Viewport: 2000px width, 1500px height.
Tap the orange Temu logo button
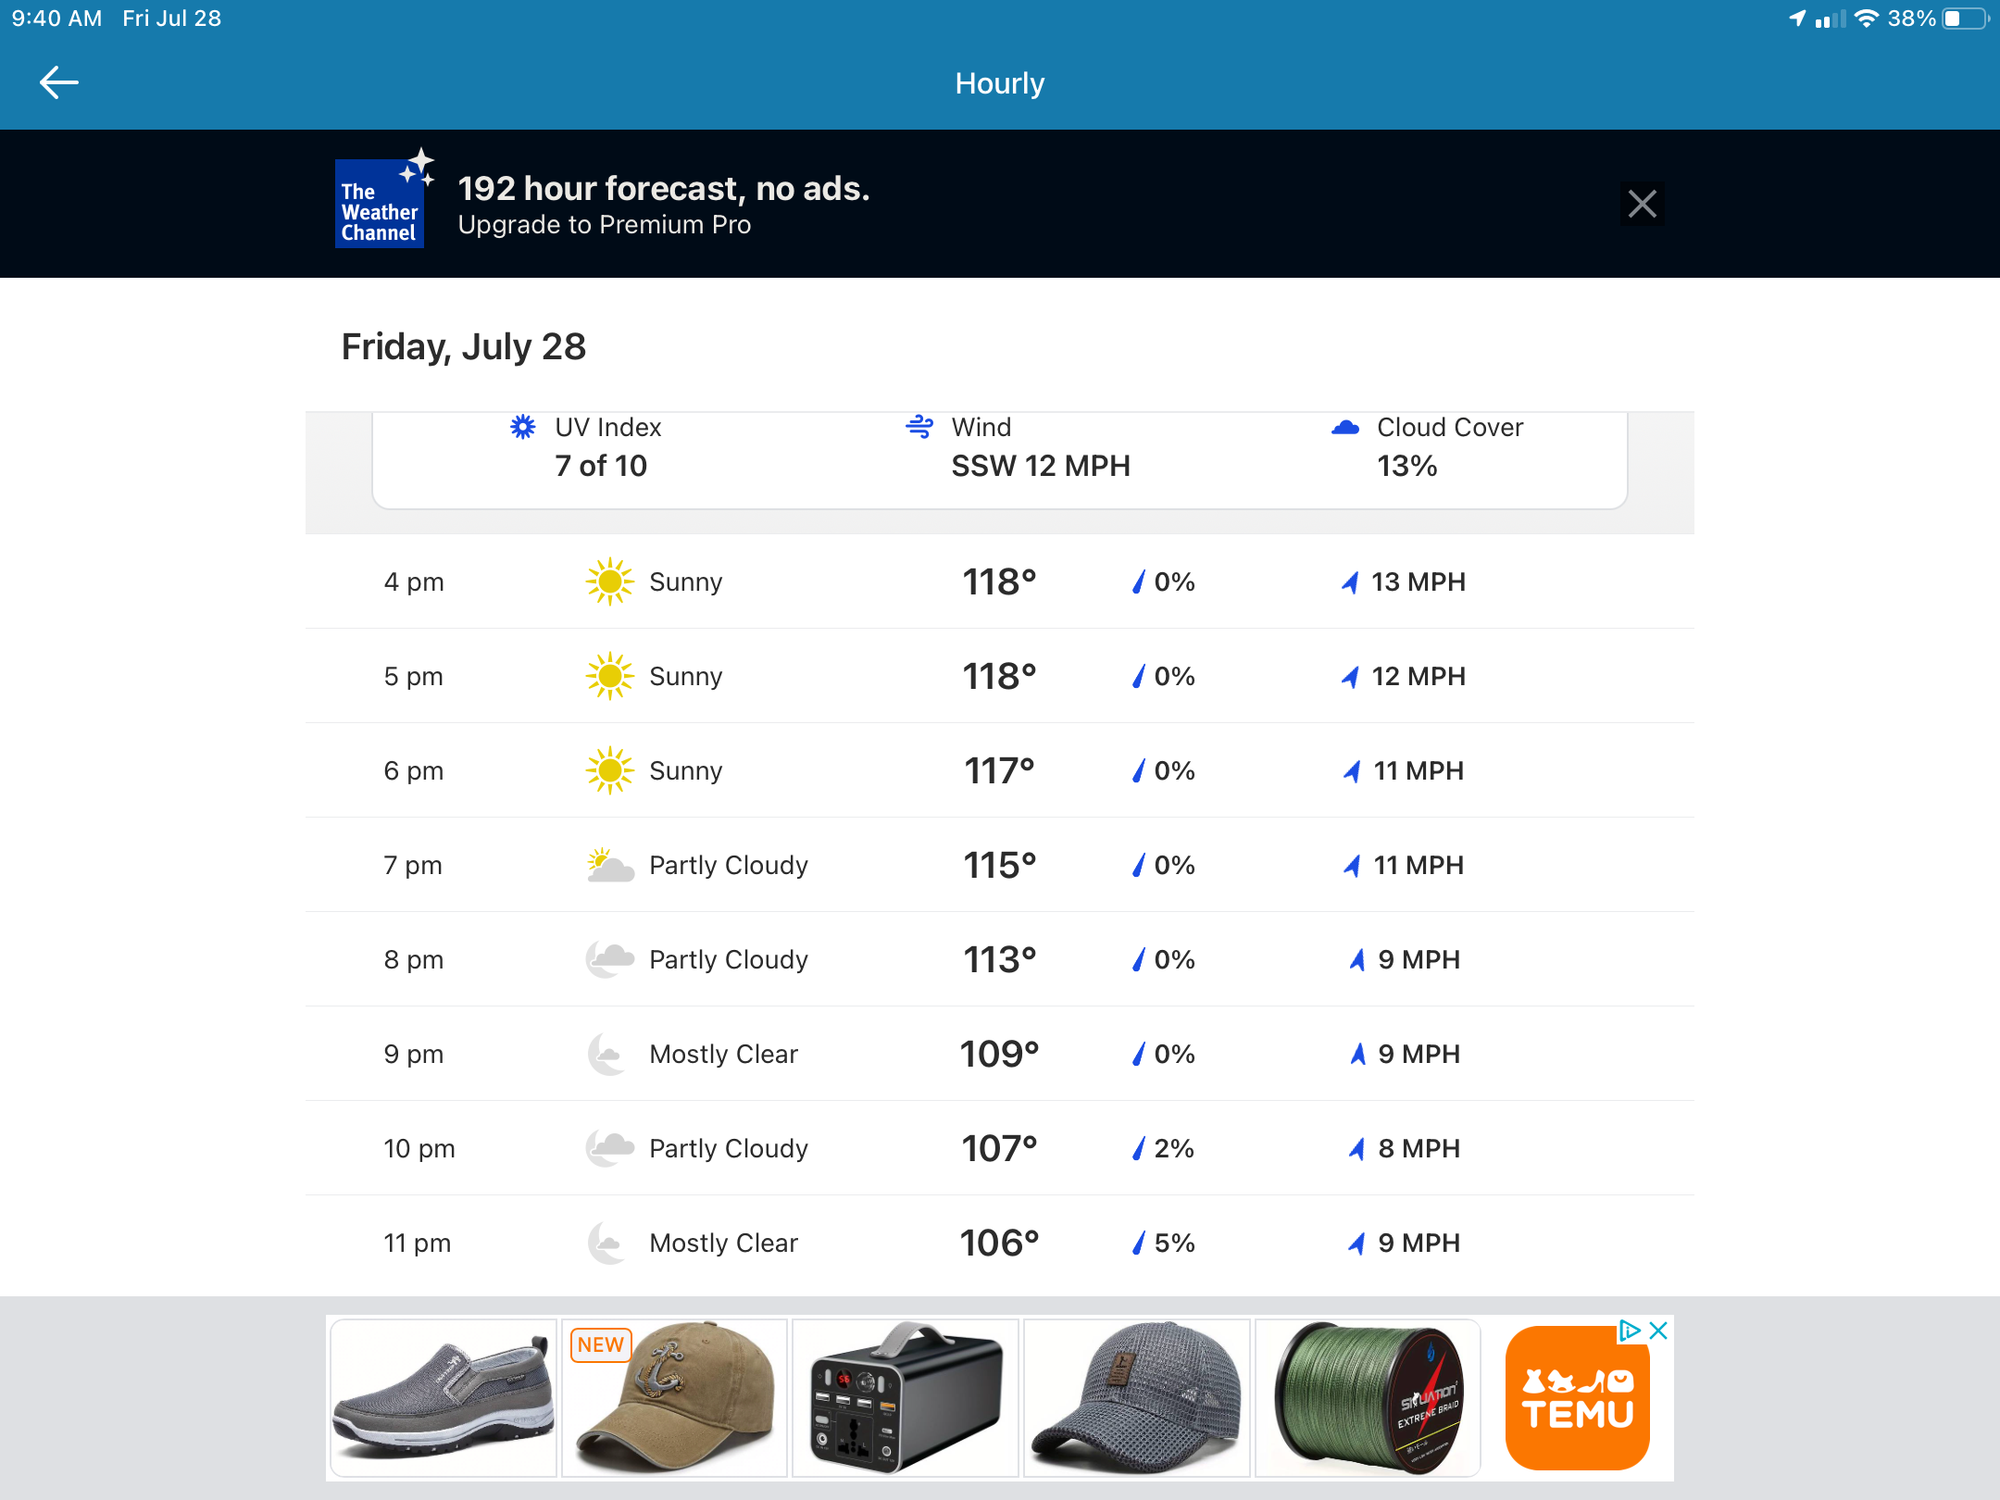(x=1576, y=1399)
